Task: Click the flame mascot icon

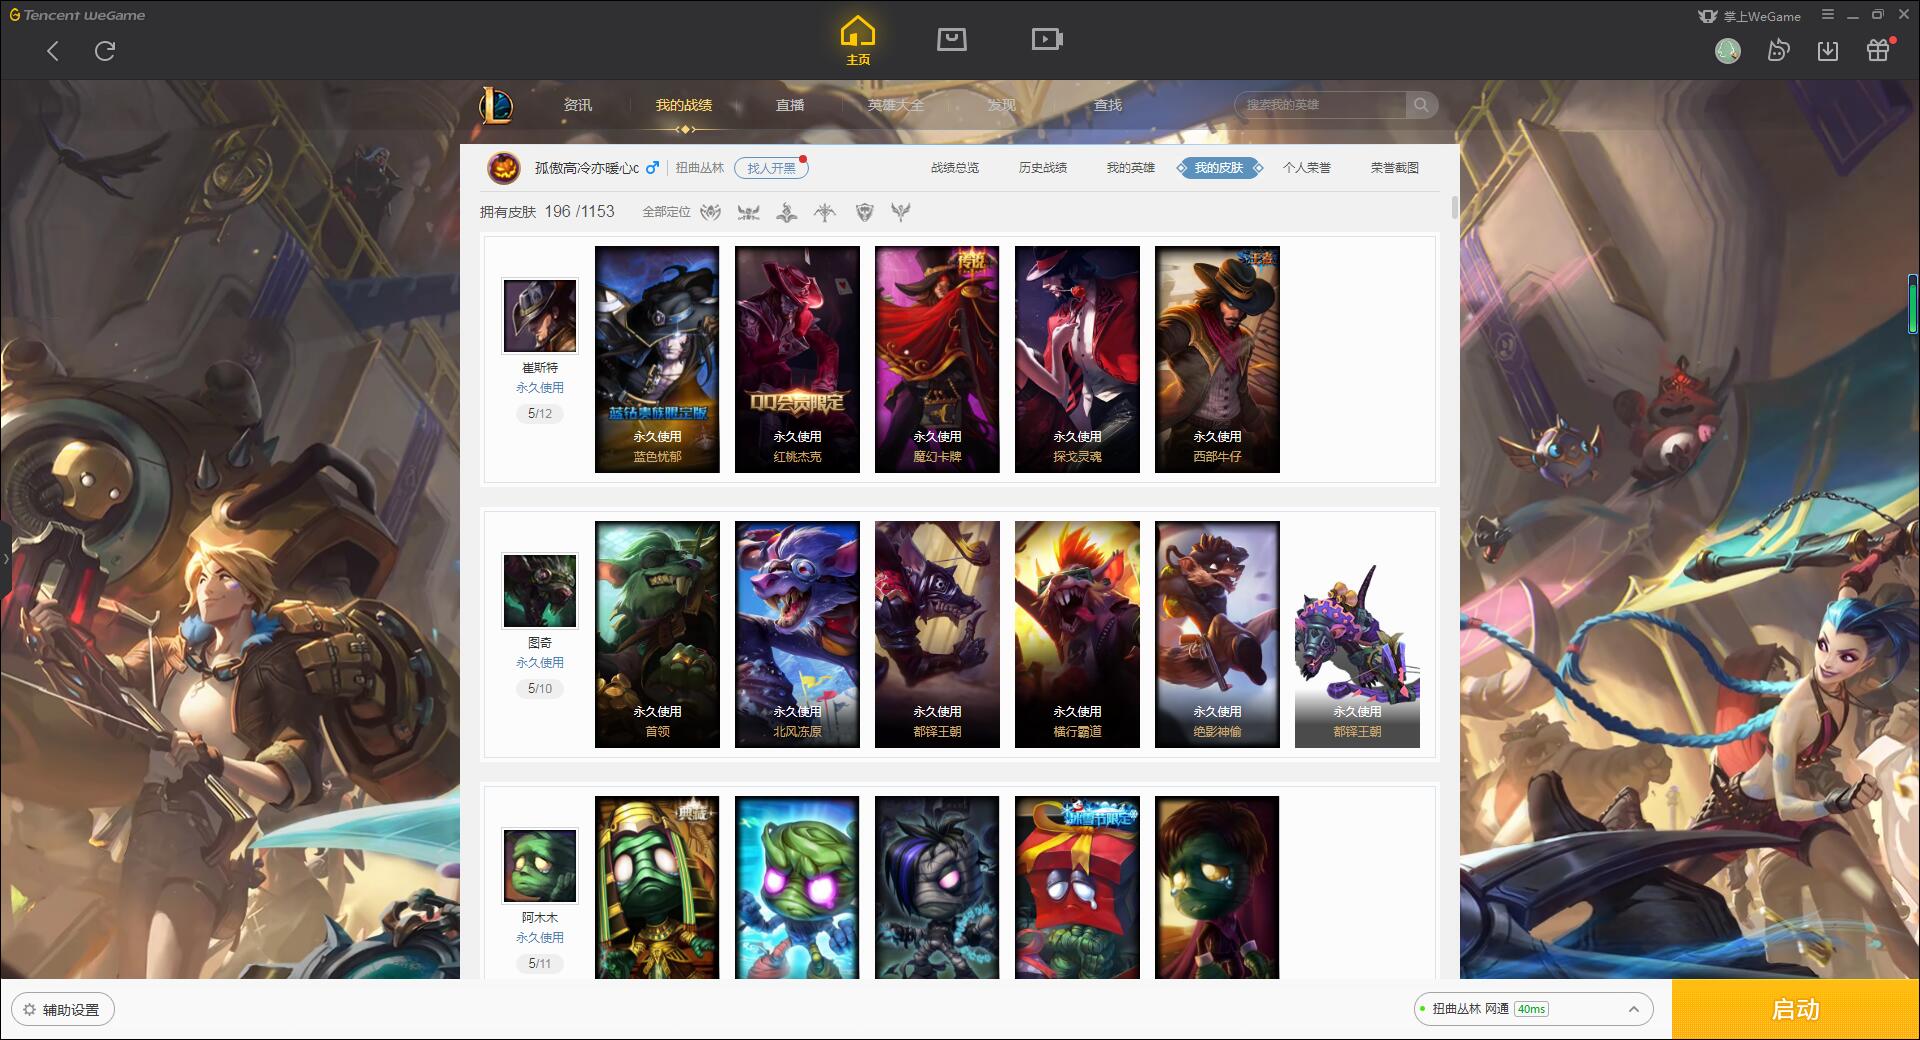Action: (1778, 51)
